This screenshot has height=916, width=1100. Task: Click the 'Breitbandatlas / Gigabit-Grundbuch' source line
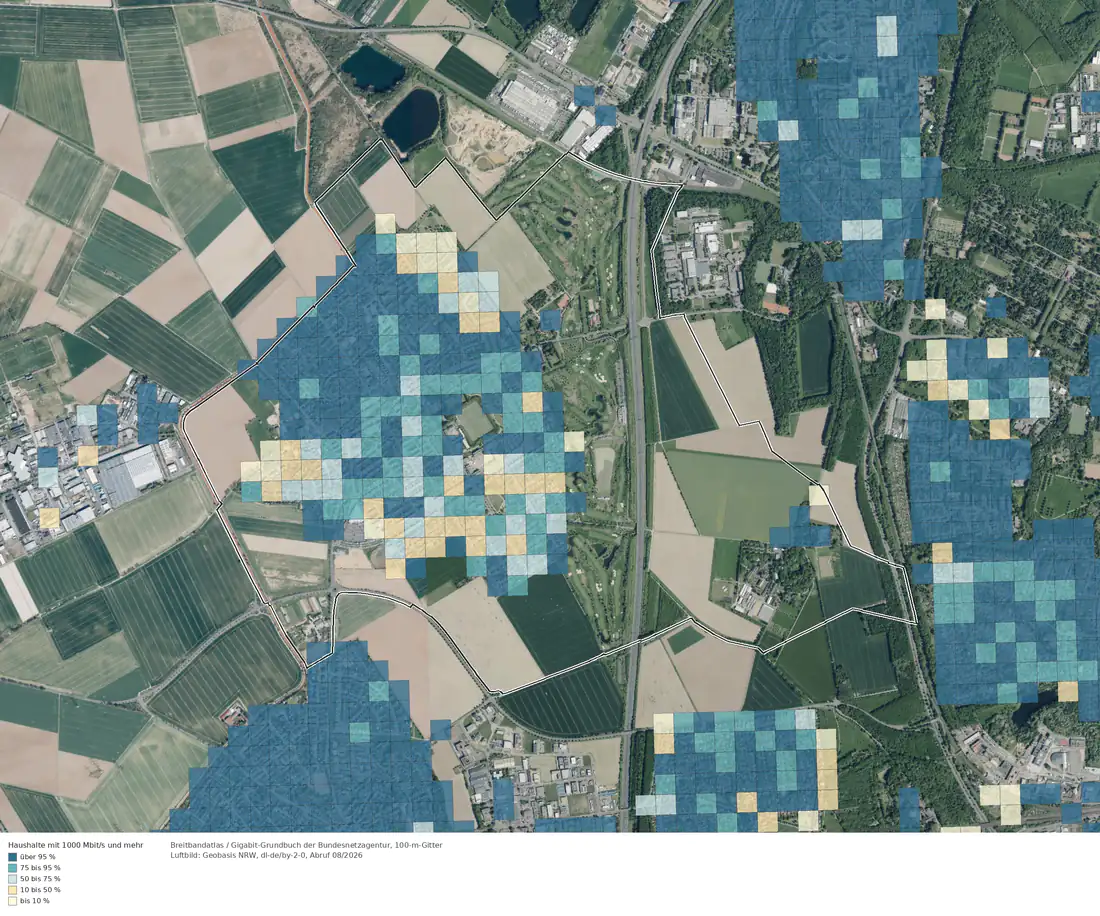pos(307,845)
